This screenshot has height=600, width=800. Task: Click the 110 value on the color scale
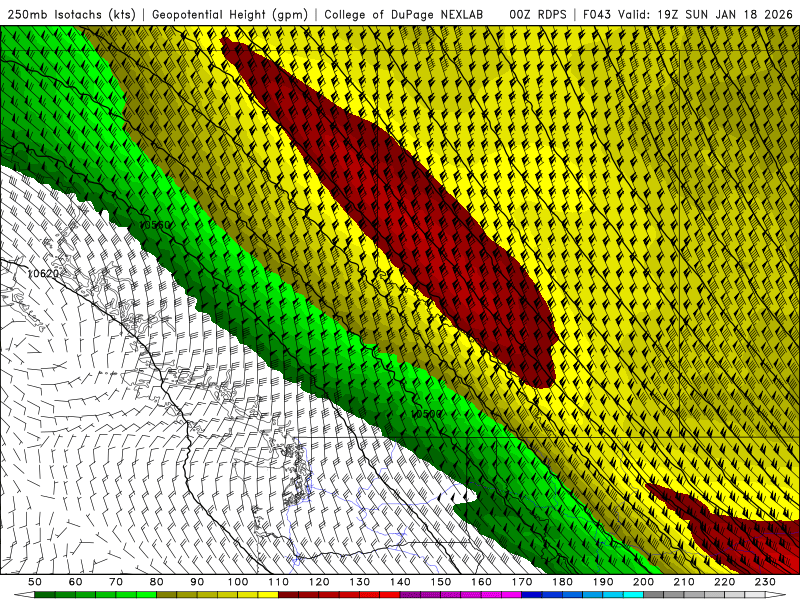click(x=279, y=582)
